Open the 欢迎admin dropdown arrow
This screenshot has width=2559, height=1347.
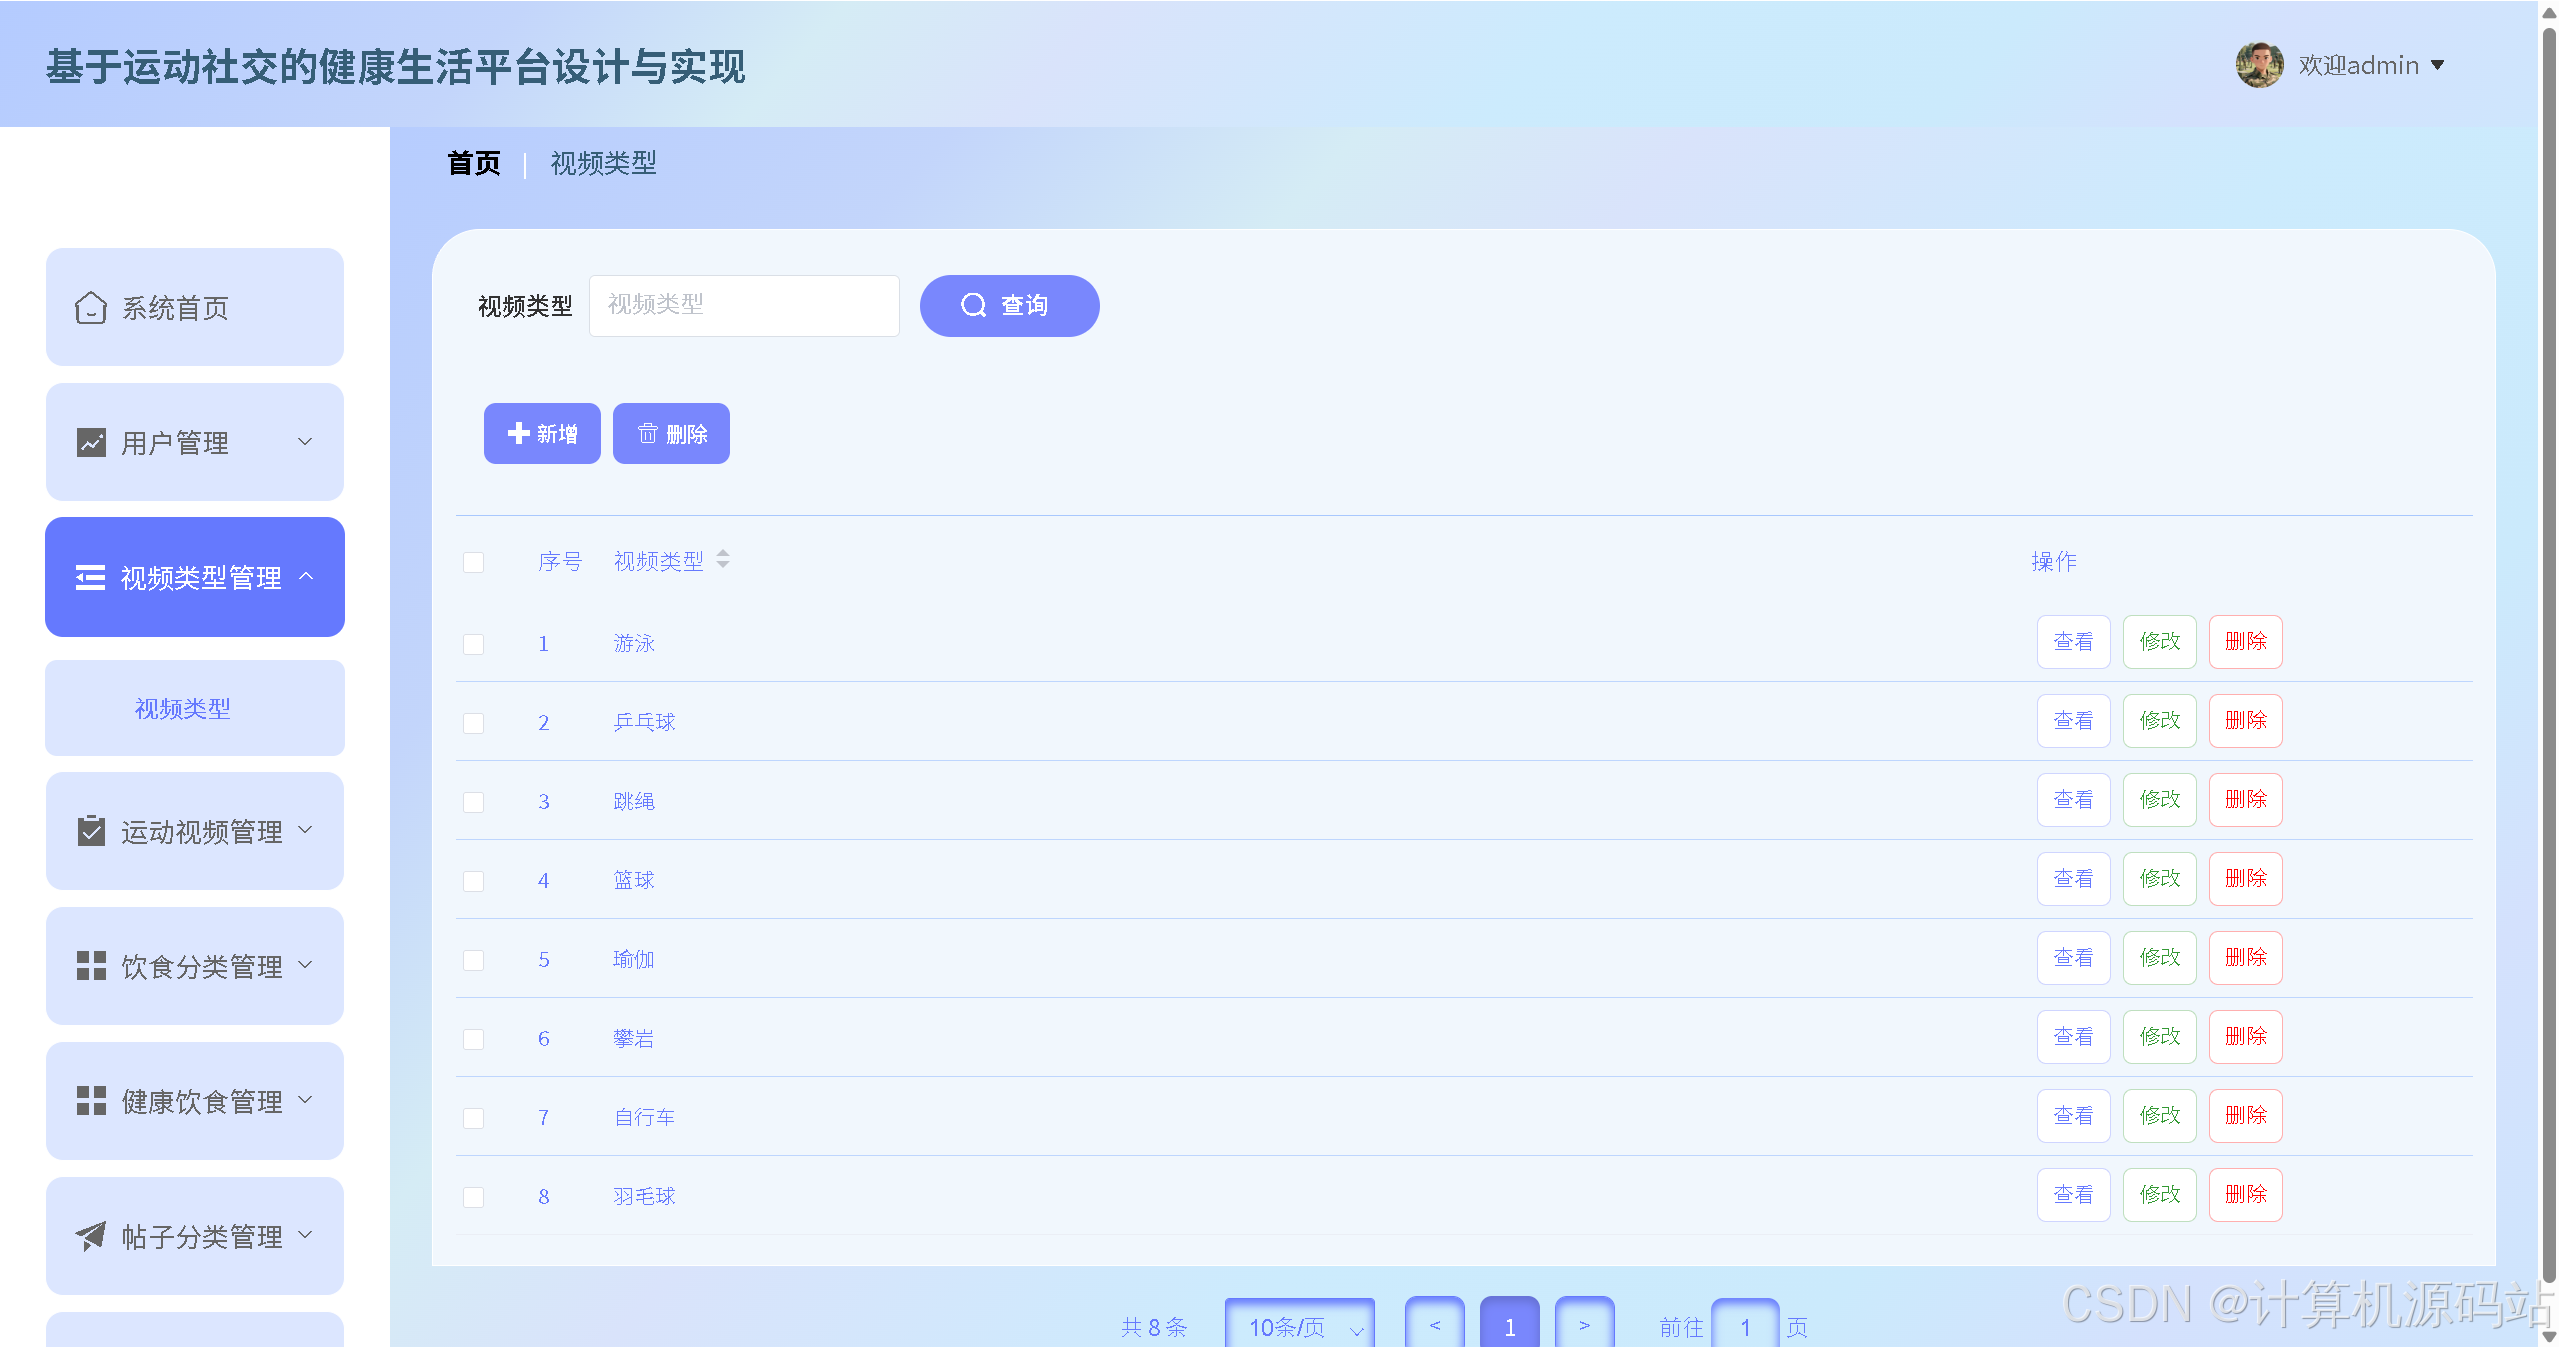coord(2437,65)
